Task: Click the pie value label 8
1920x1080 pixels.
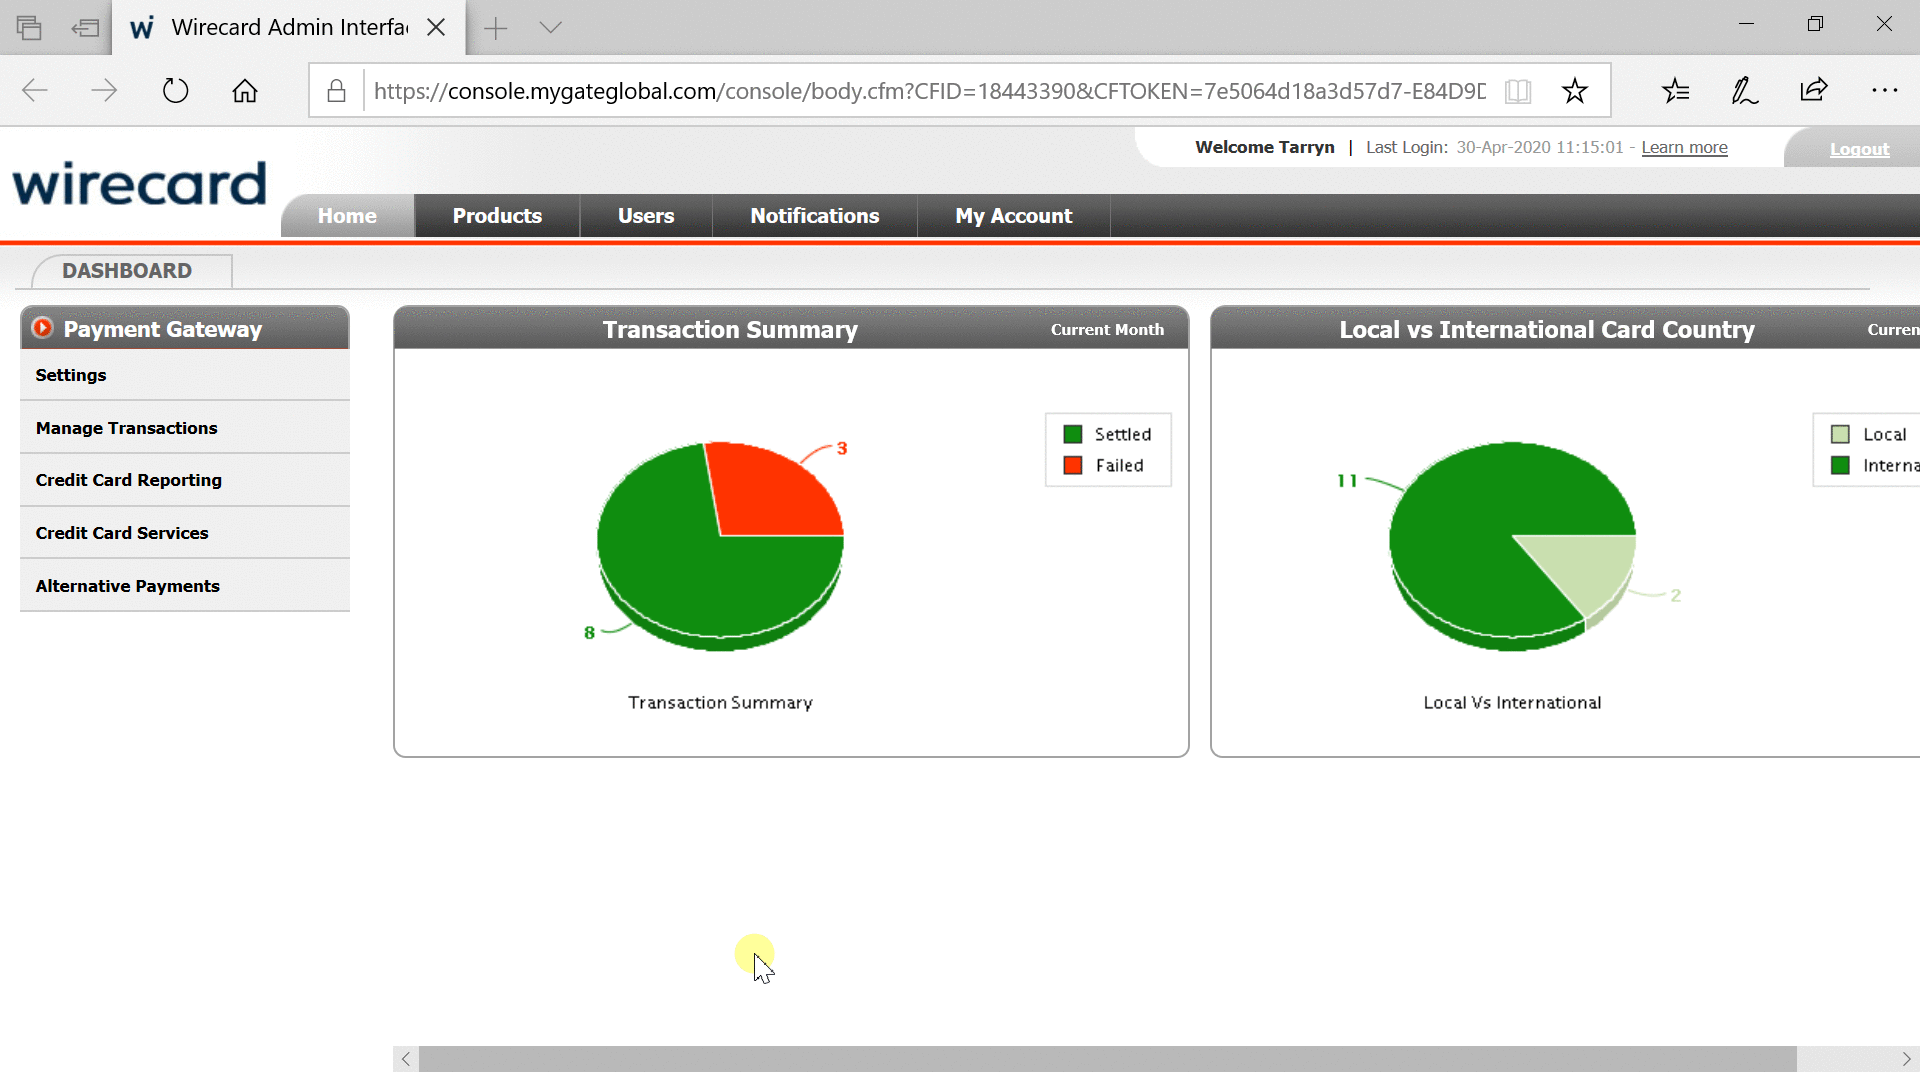Action: pos(589,632)
